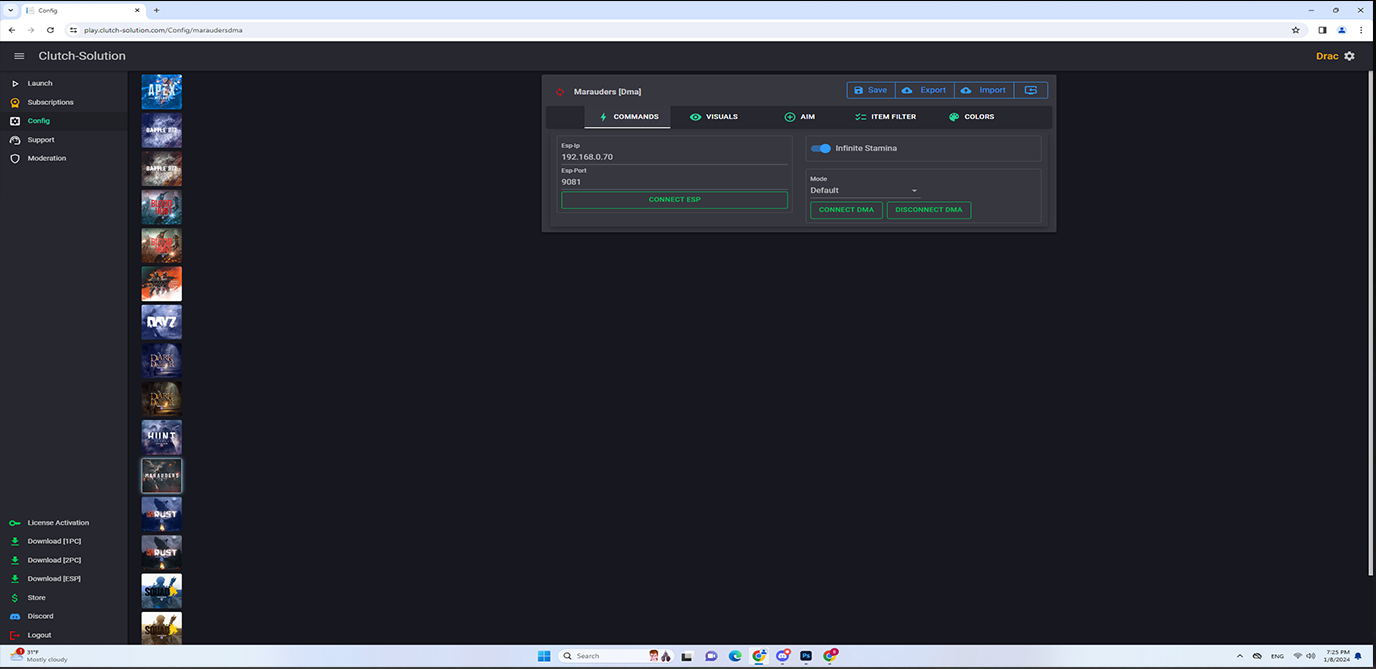Open Discord from the taskbar

tap(783, 656)
